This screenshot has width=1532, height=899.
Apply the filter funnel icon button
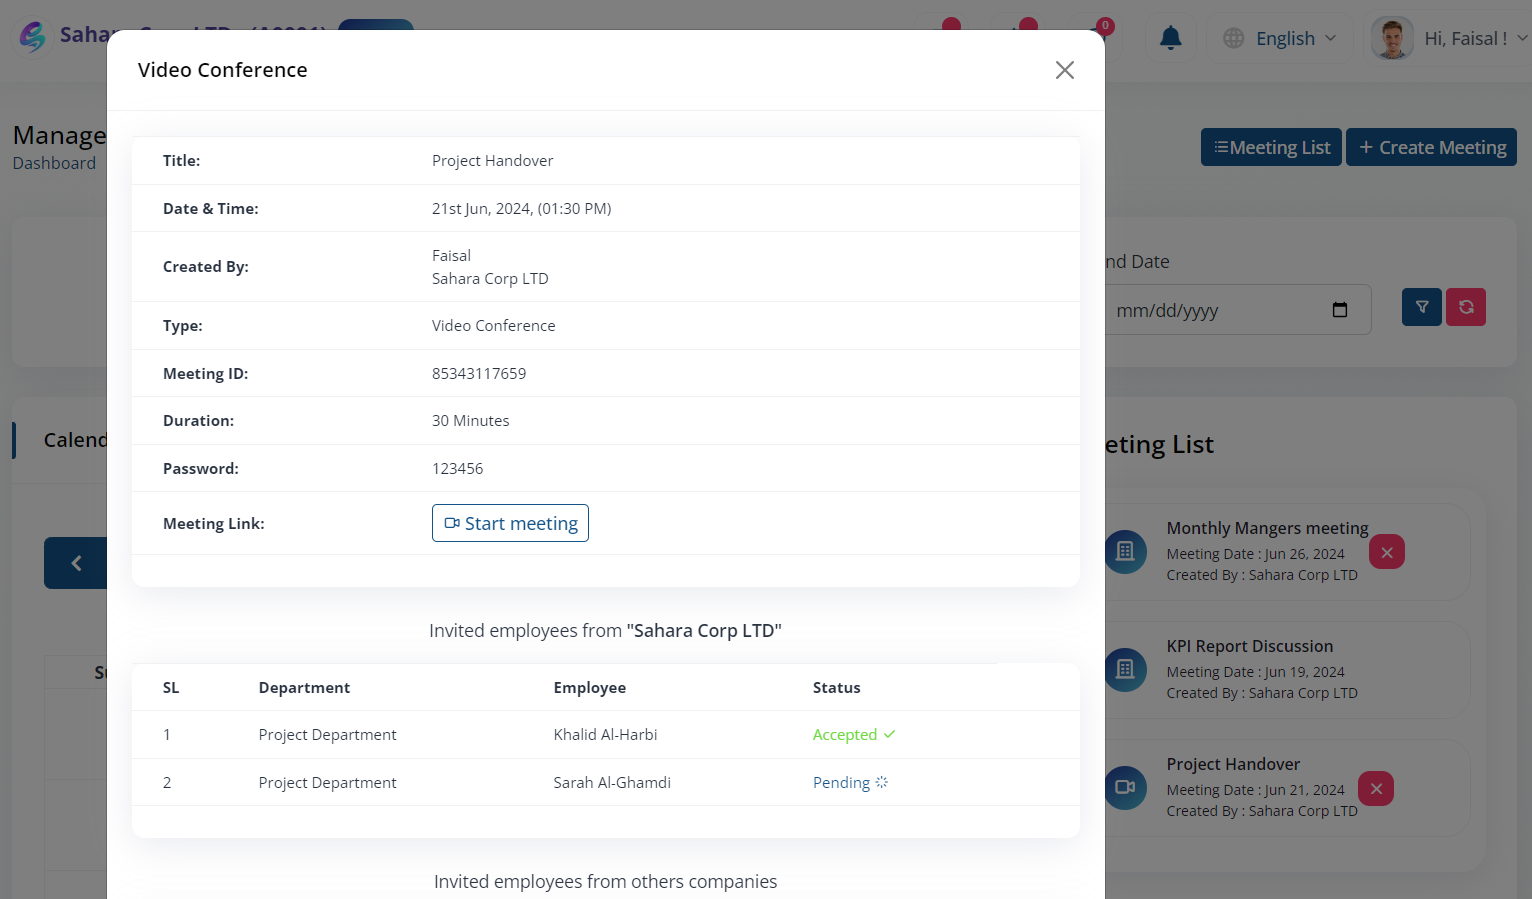[1421, 307]
